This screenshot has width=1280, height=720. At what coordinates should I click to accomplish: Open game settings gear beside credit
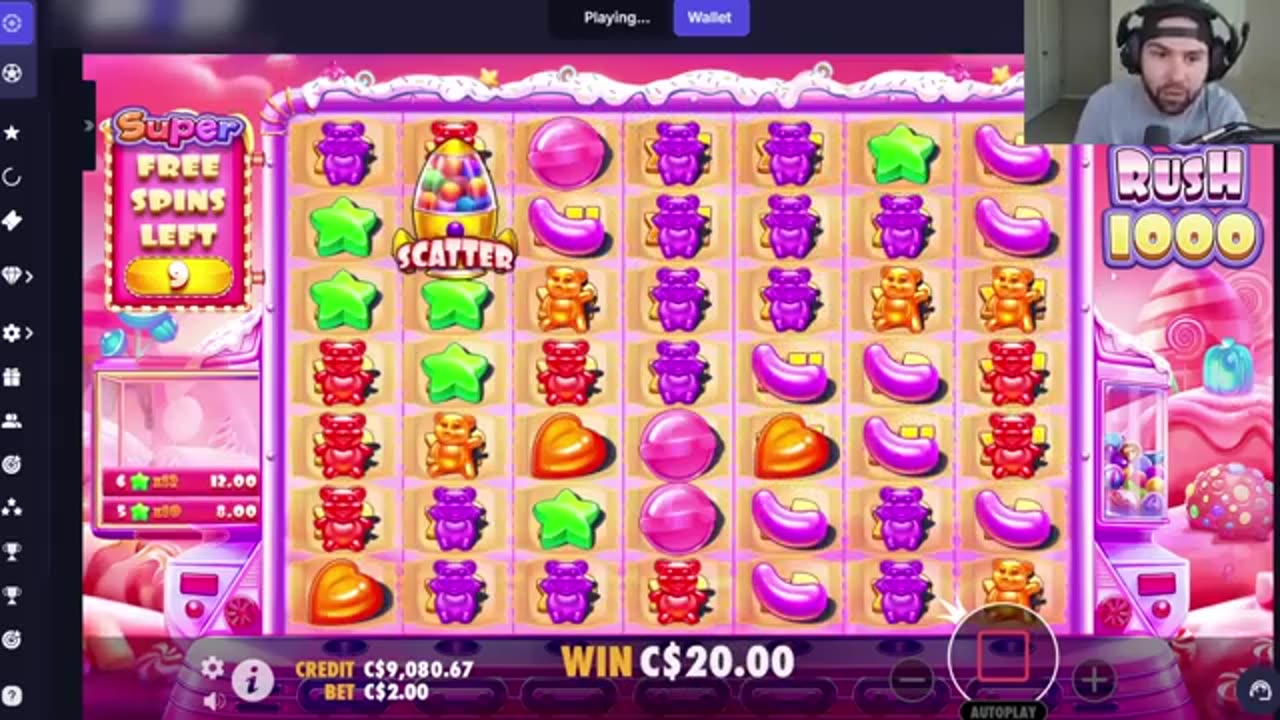tap(212, 667)
